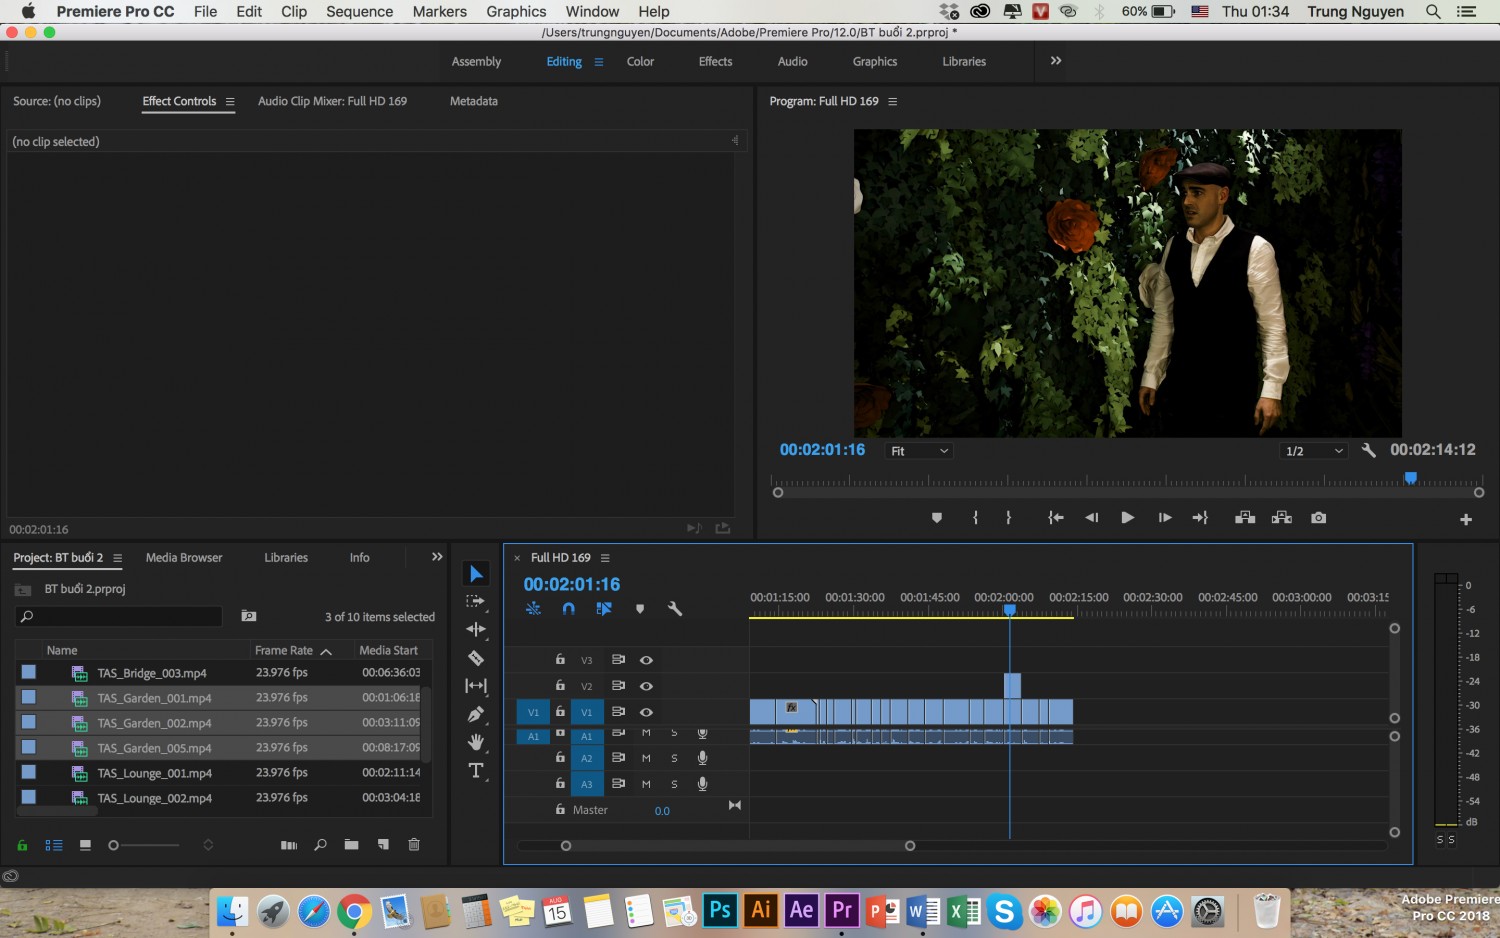
Task: Click the project panel thumbnail zoom slider
Action: click(x=144, y=845)
